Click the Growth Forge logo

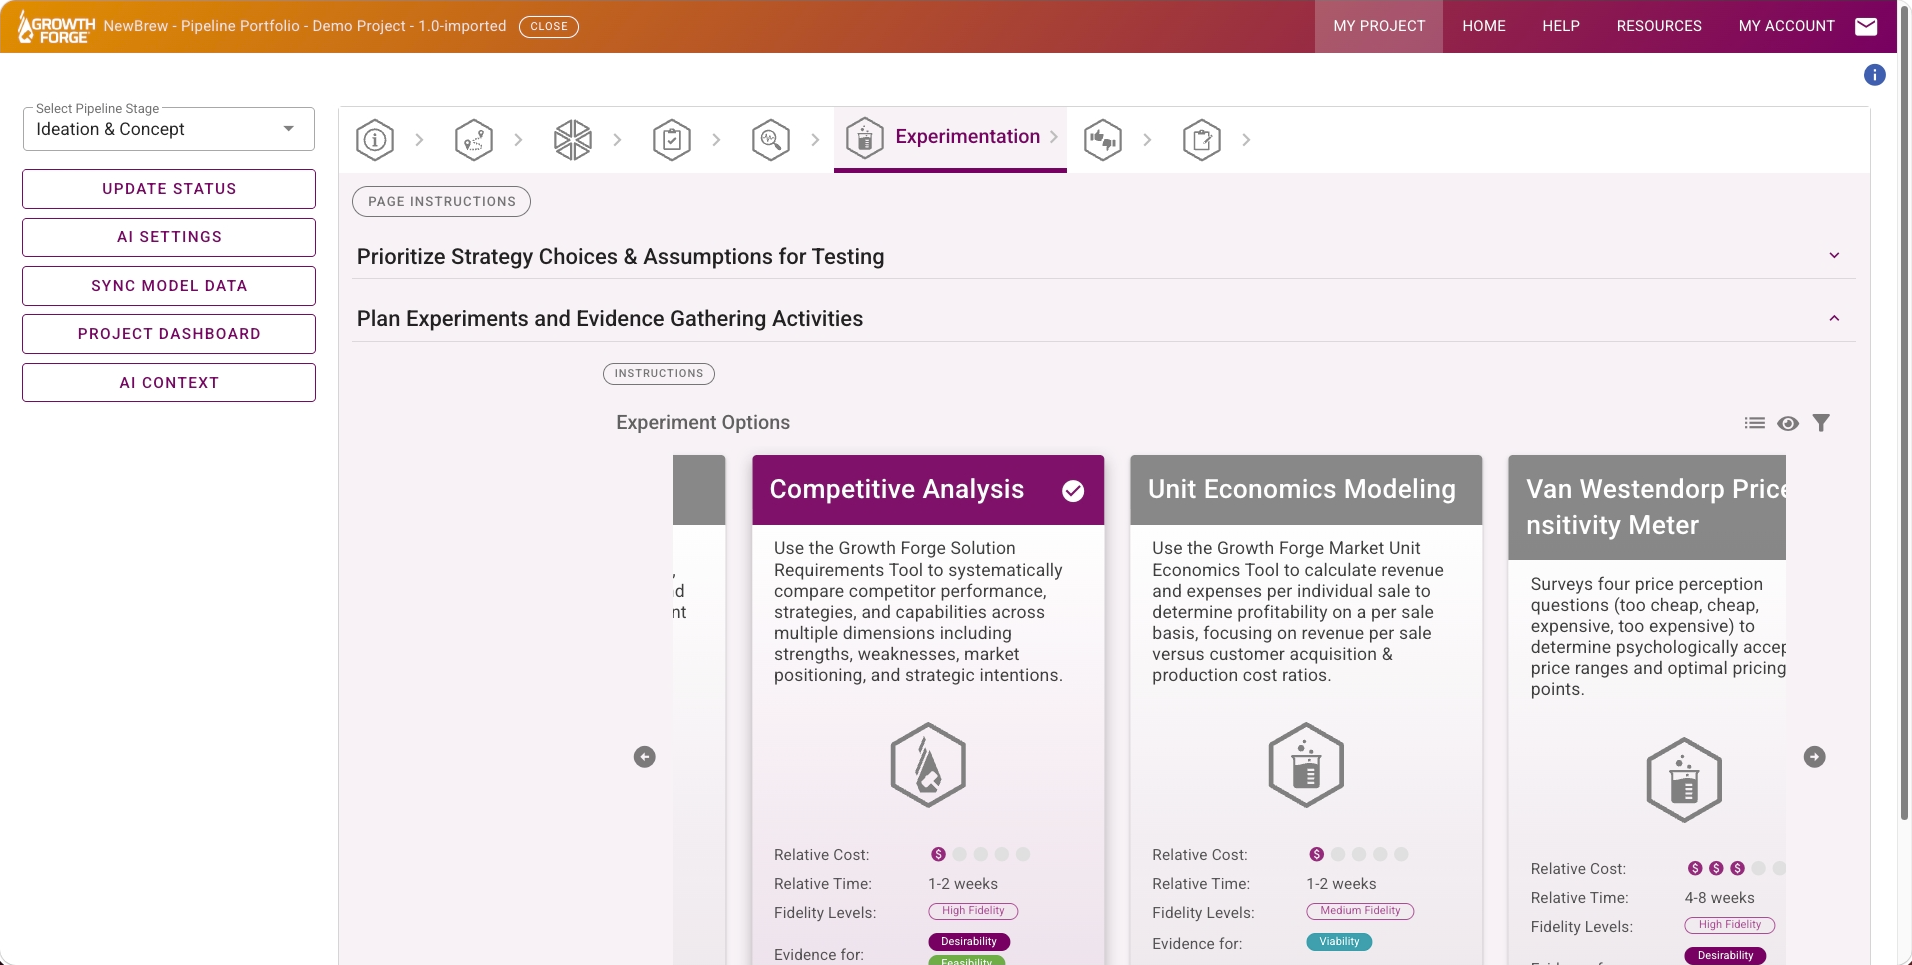click(x=56, y=27)
